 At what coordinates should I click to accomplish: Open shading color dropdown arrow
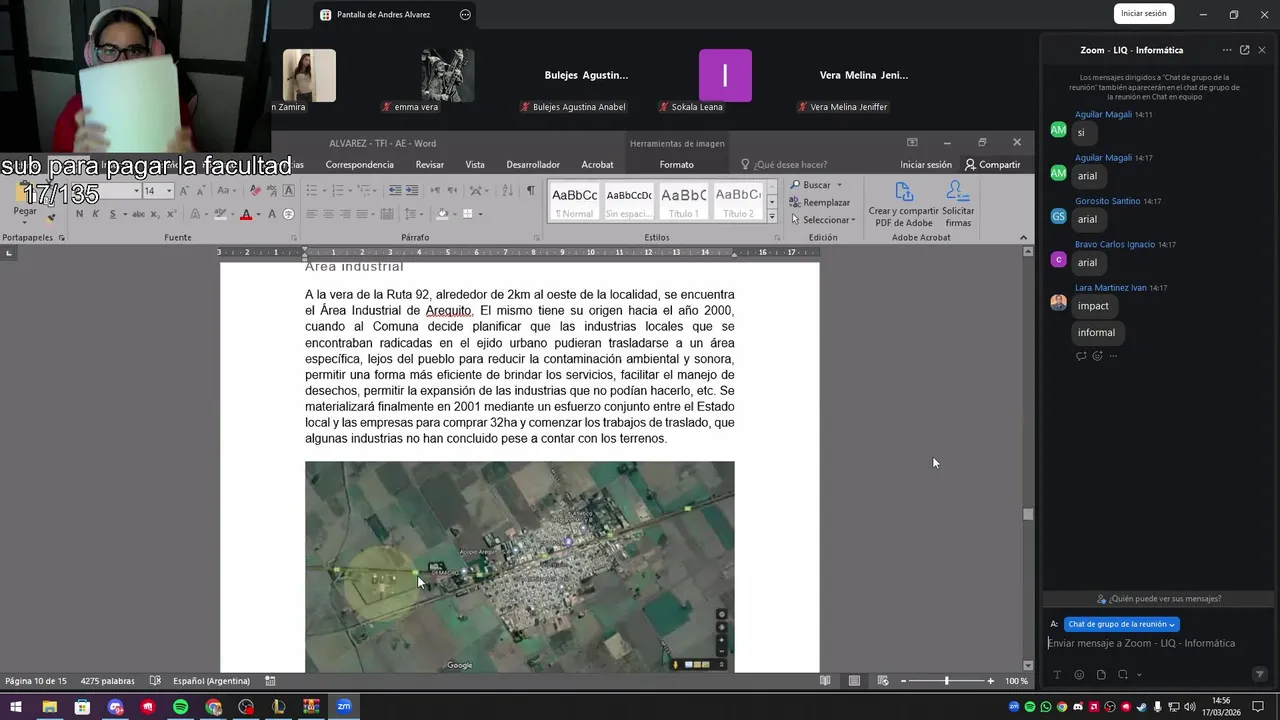coord(454,214)
